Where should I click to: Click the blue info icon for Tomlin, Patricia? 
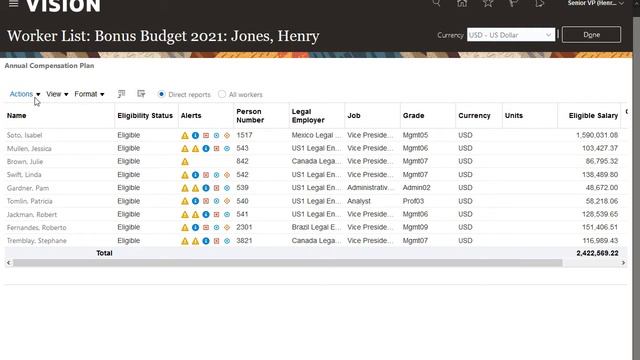(196, 201)
